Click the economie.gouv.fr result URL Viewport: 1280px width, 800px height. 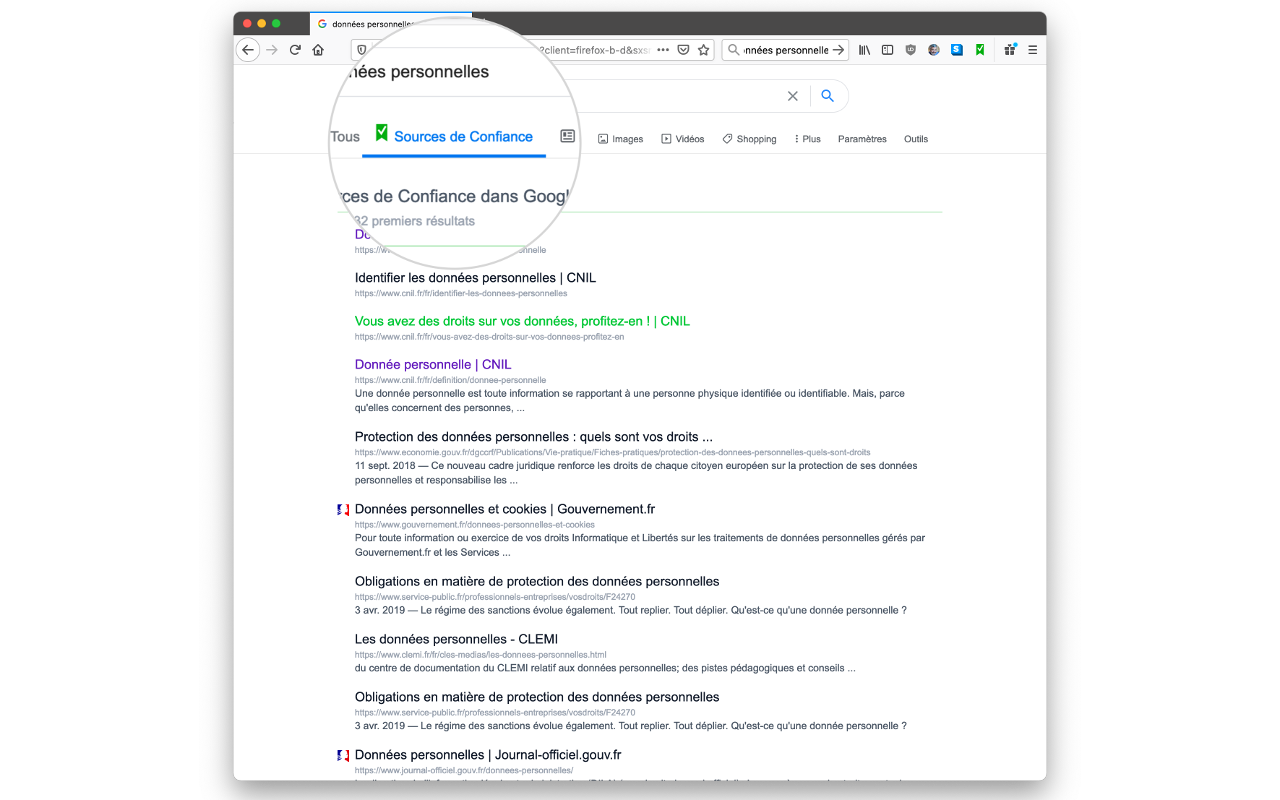pyautogui.click(x=612, y=453)
